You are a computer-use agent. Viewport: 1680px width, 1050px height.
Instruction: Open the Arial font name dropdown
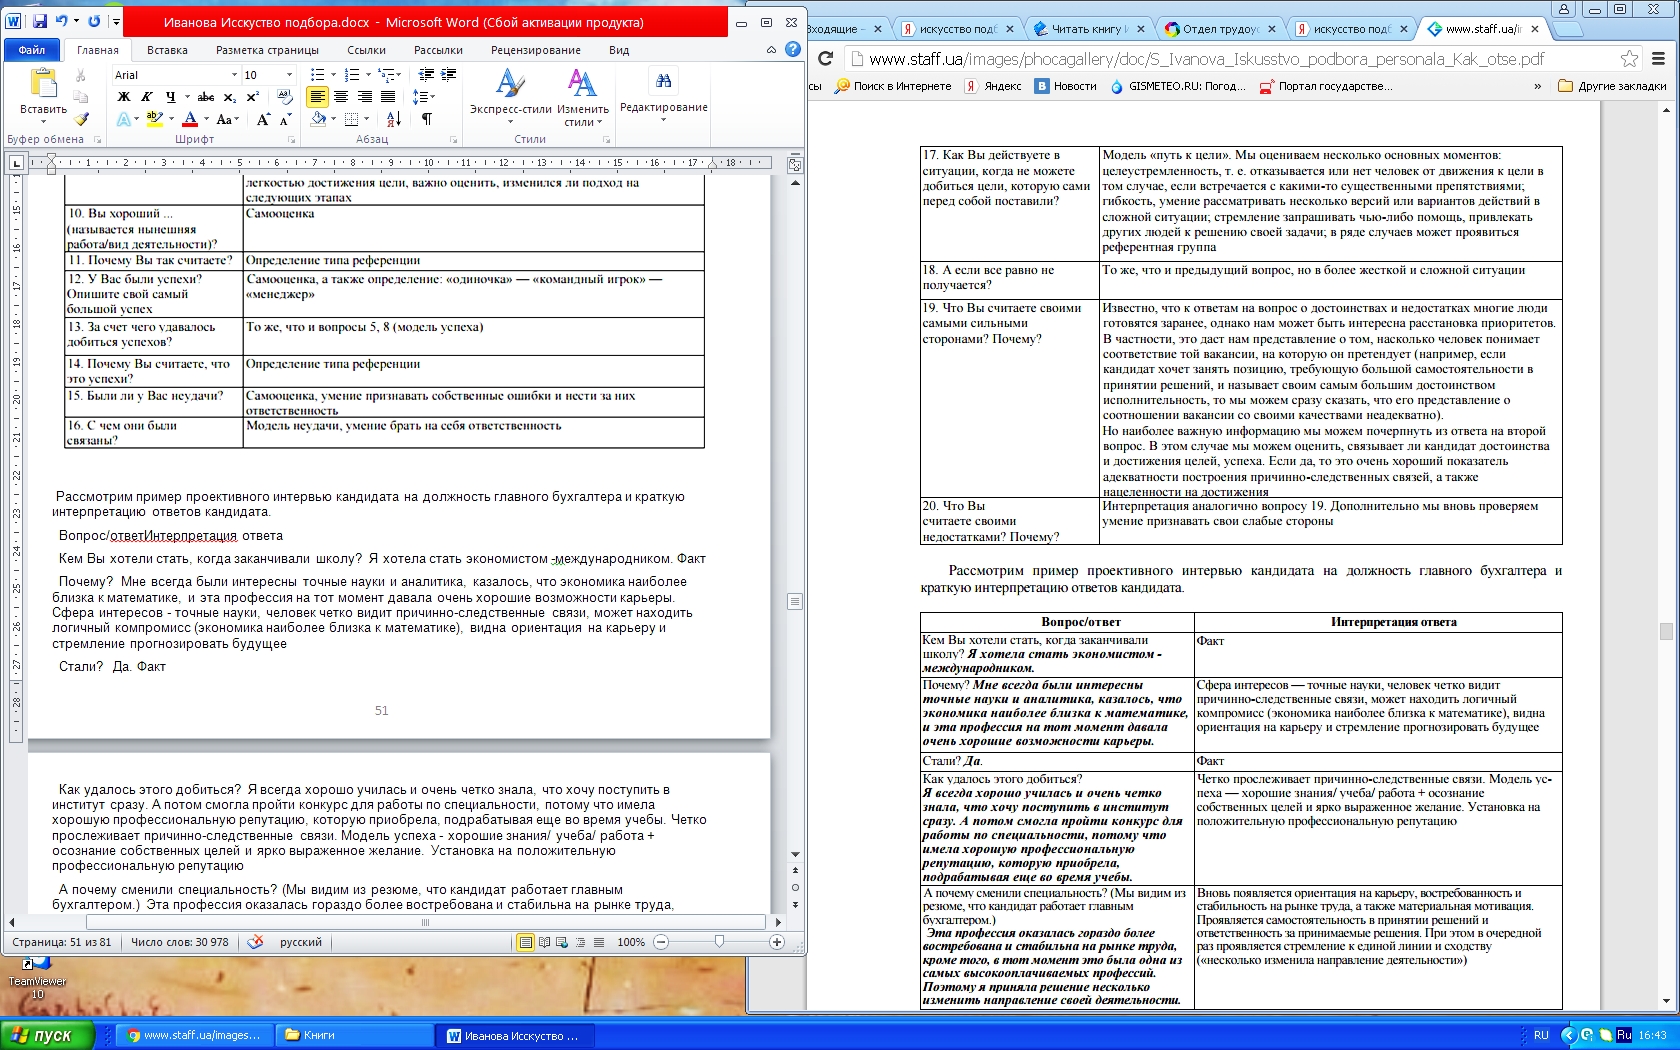point(235,75)
